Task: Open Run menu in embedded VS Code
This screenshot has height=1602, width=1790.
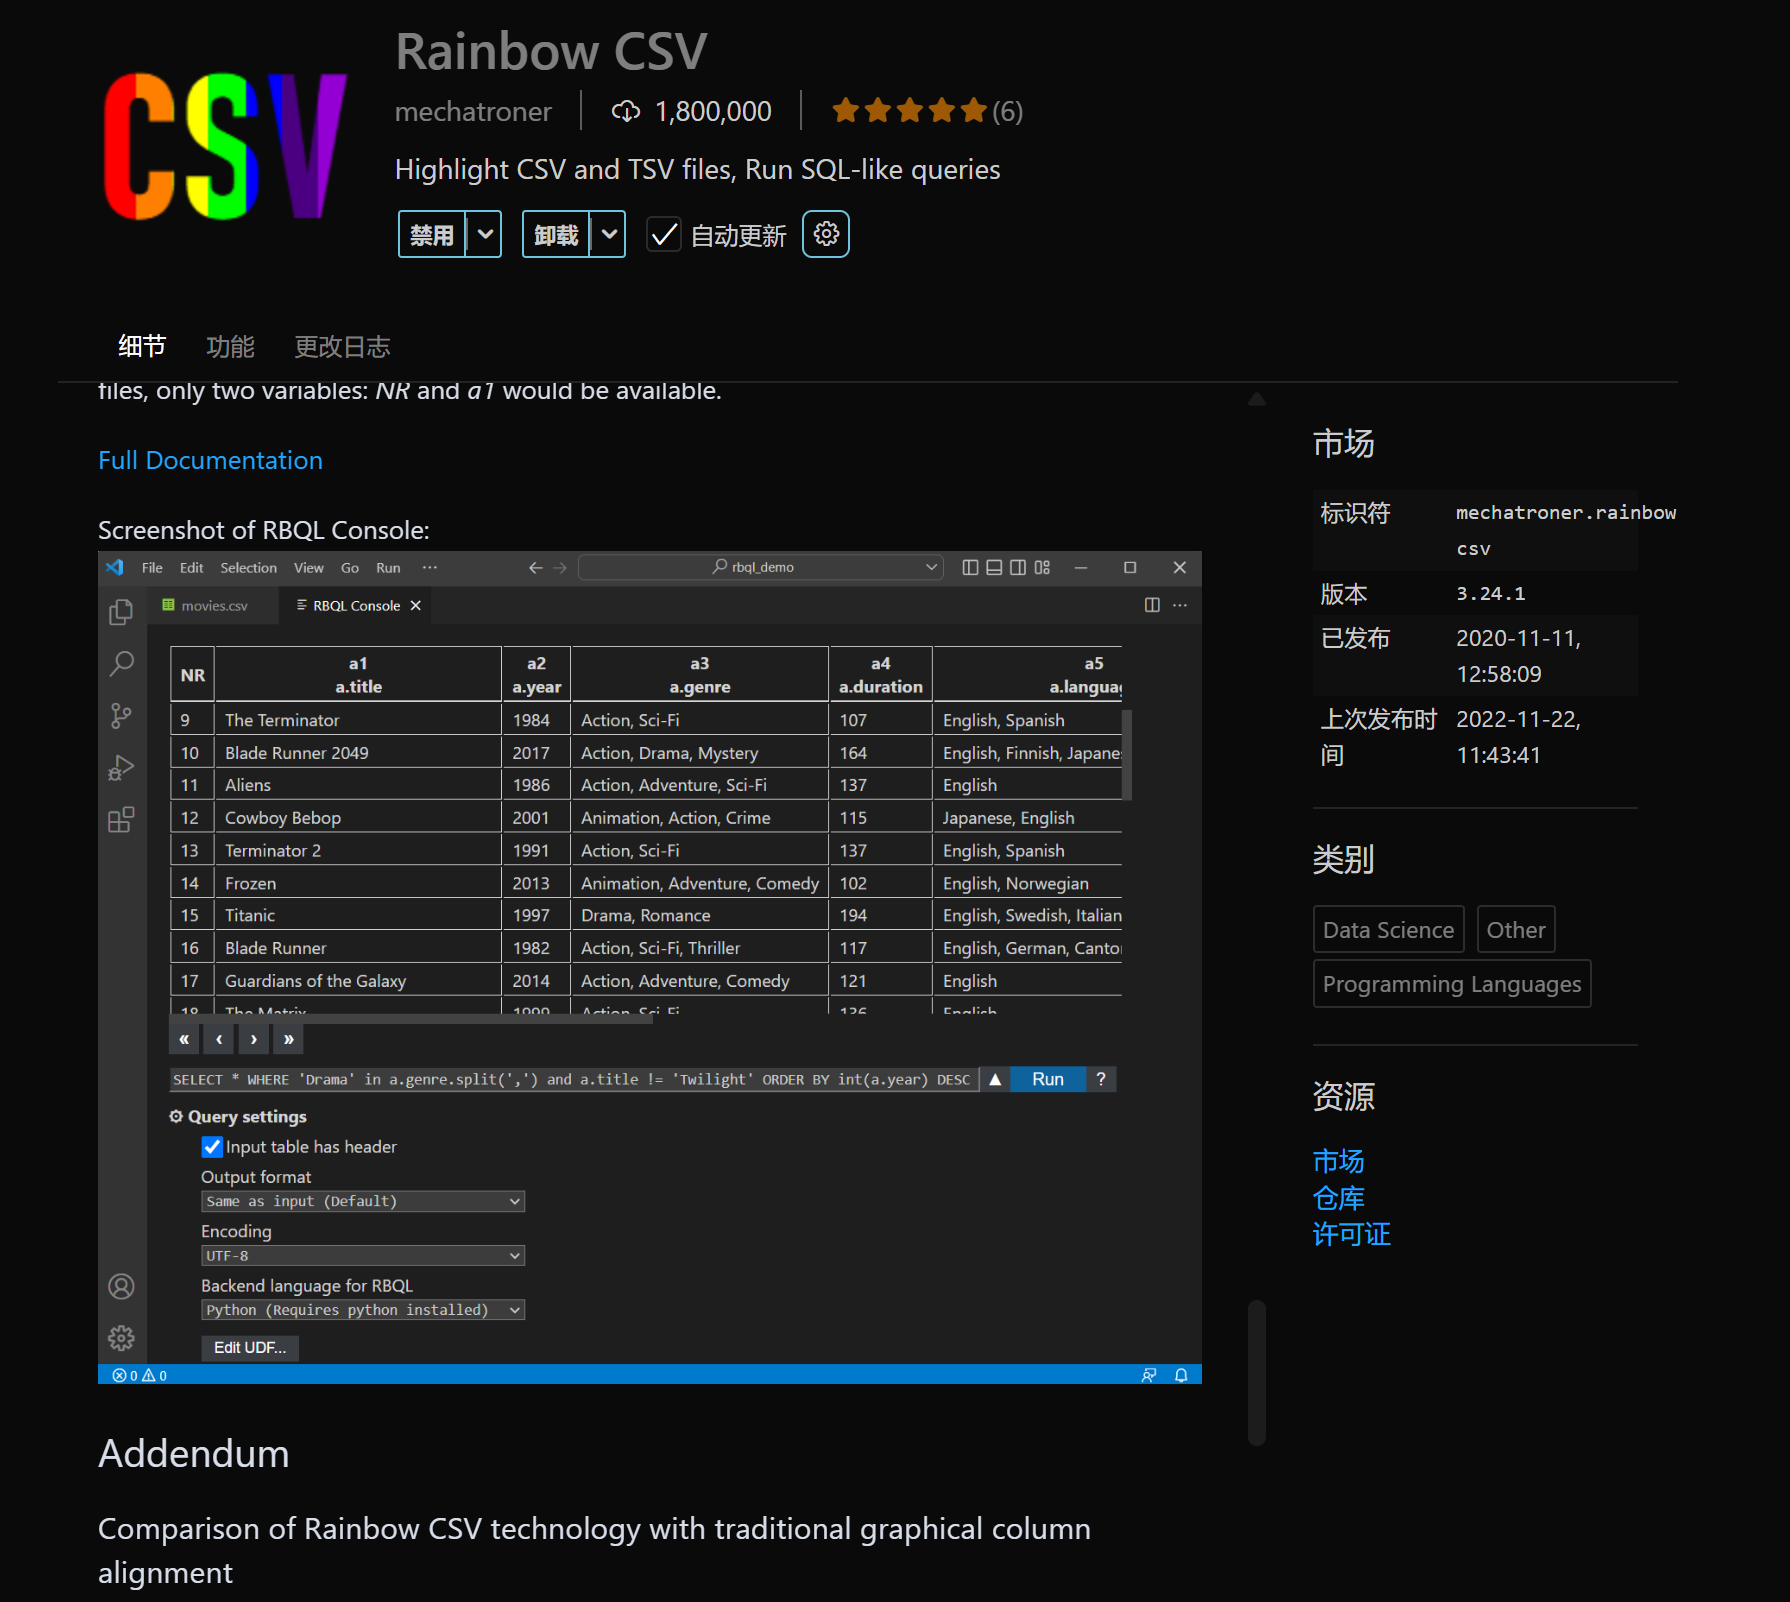Action: (388, 567)
